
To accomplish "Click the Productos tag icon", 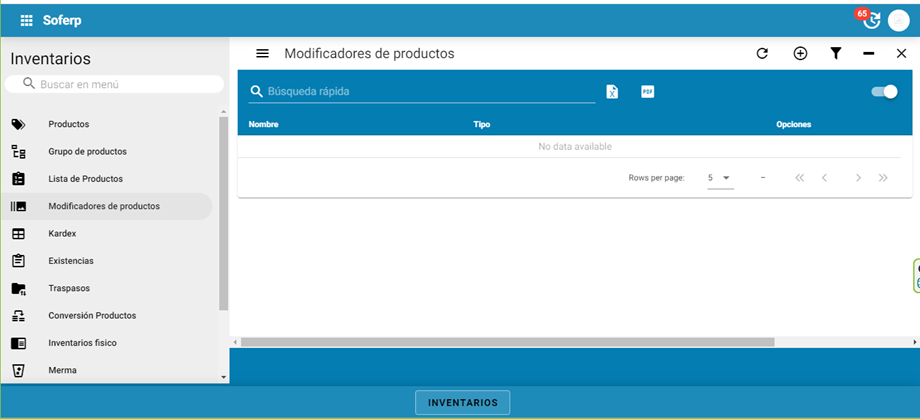I will pos(18,124).
